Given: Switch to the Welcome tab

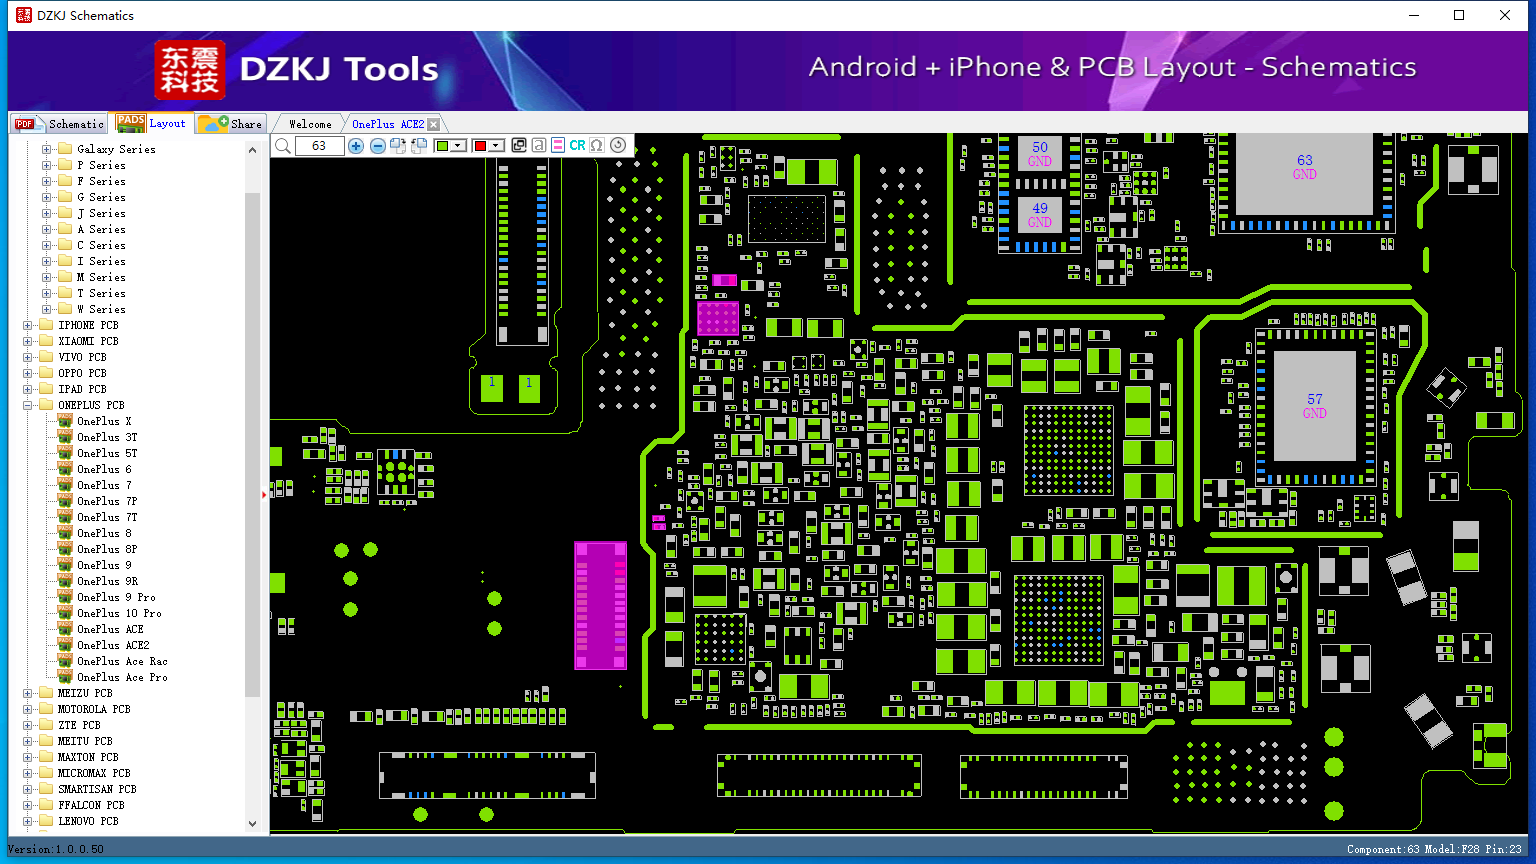Looking at the screenshot, I should (310, 124).
